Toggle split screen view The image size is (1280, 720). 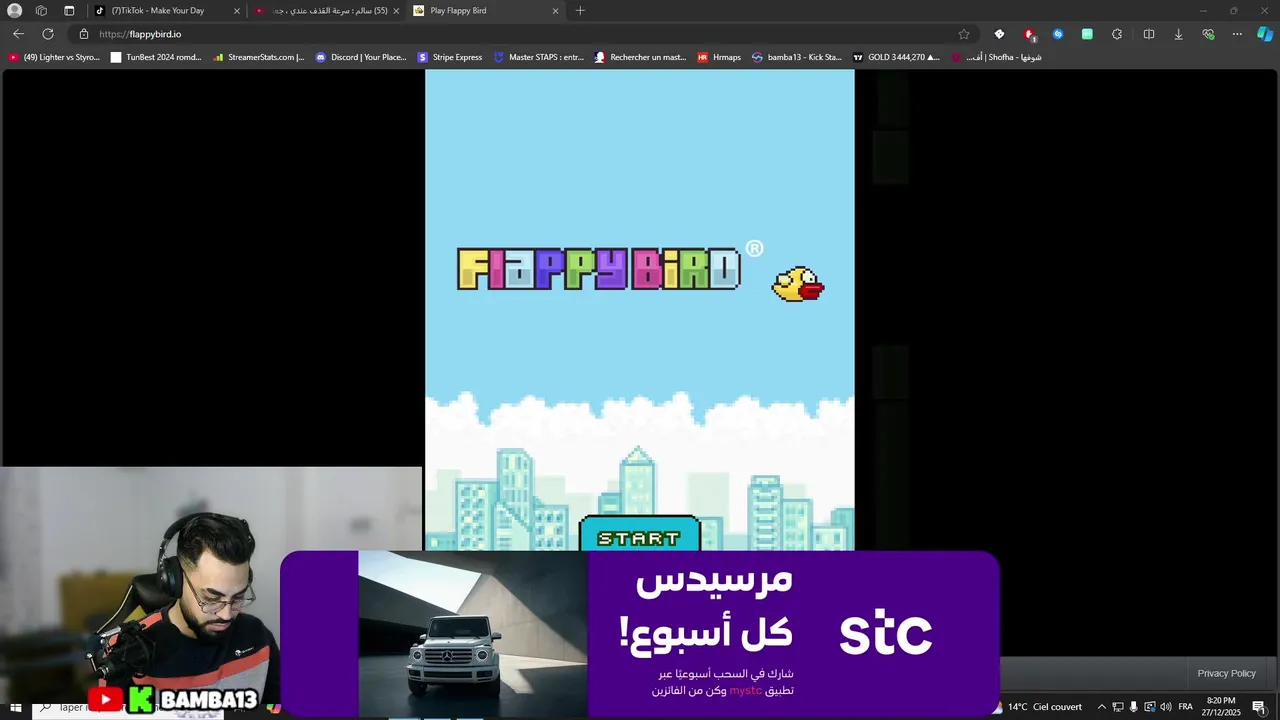click(x=1149, y=34)
